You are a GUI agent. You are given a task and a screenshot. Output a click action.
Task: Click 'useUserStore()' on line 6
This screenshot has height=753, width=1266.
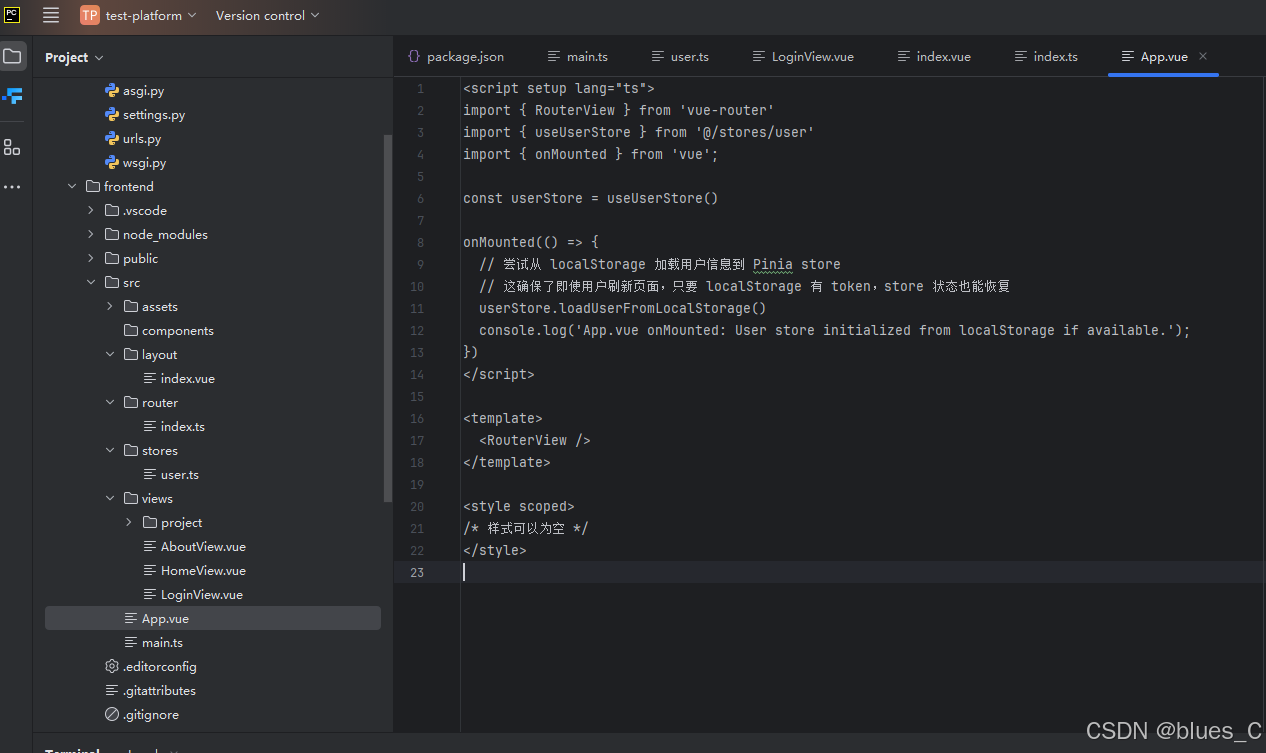point(663,198)
